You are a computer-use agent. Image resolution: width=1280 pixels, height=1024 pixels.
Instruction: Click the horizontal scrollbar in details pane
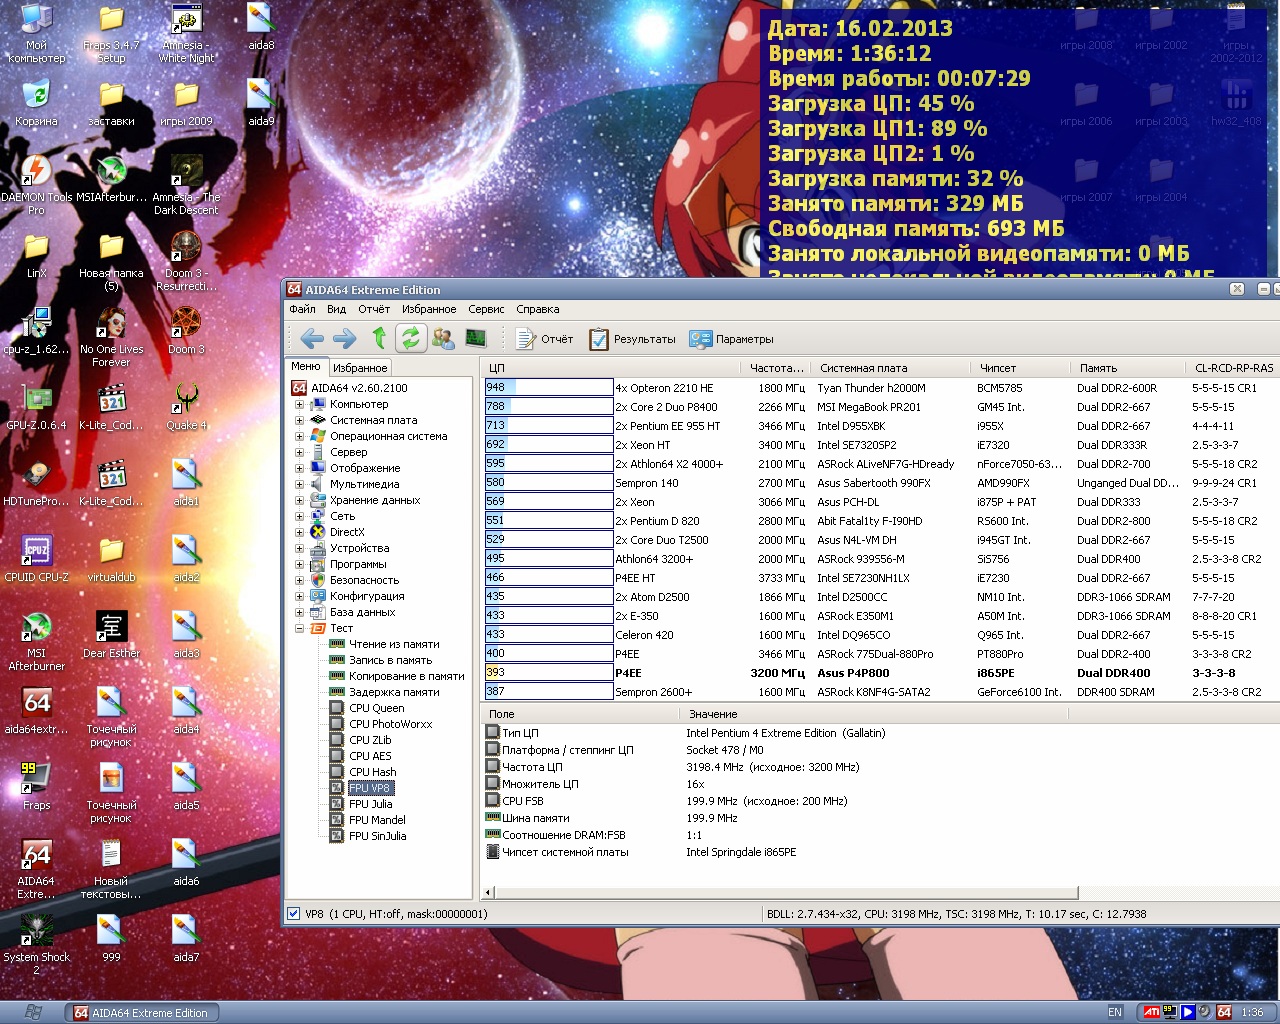786,892
